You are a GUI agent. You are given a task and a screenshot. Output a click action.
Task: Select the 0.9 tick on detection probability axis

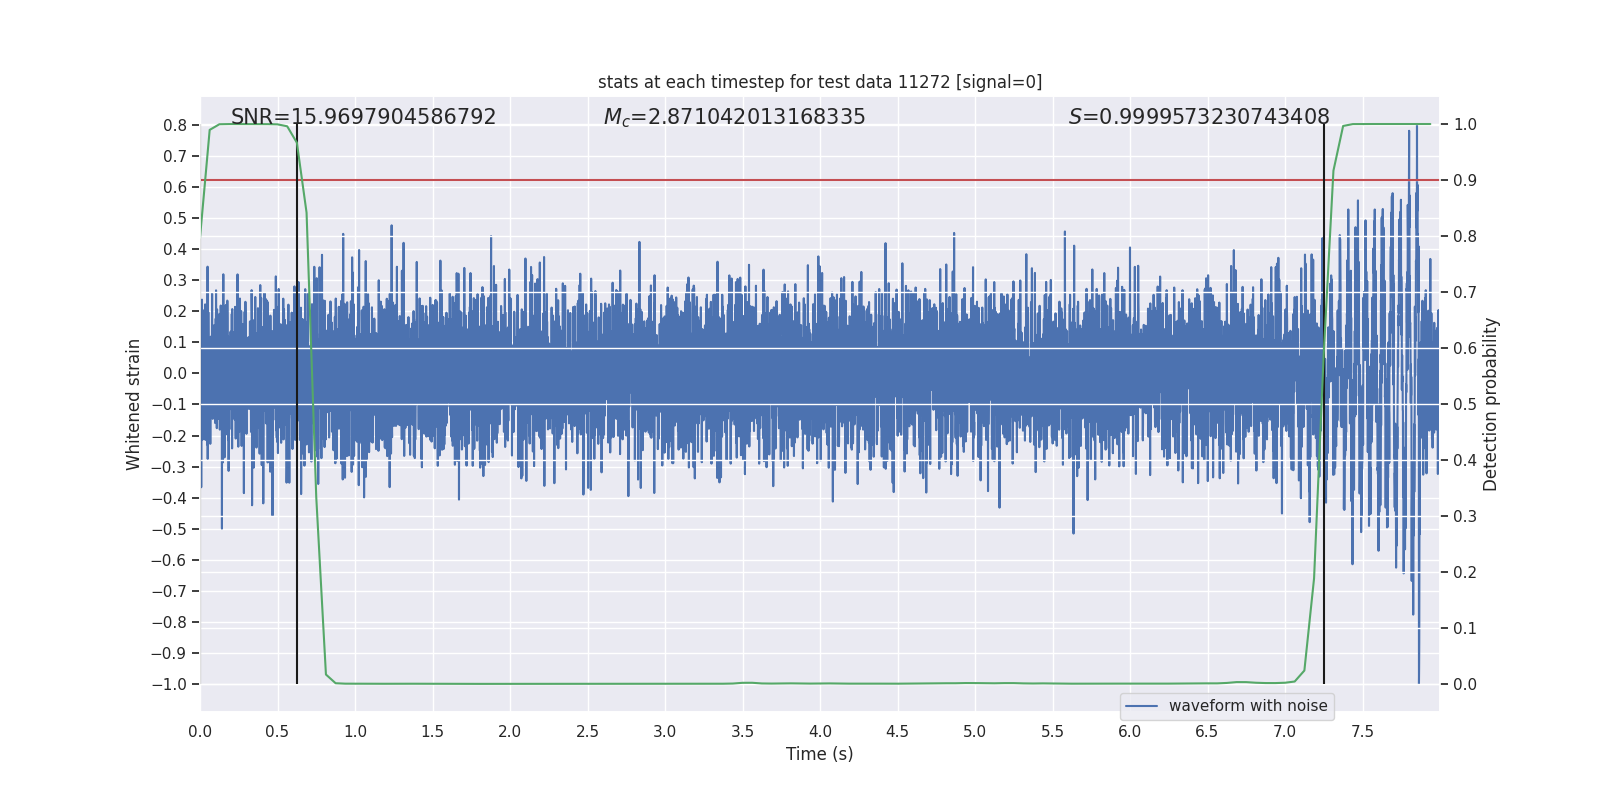click(x=1465, y=180)
